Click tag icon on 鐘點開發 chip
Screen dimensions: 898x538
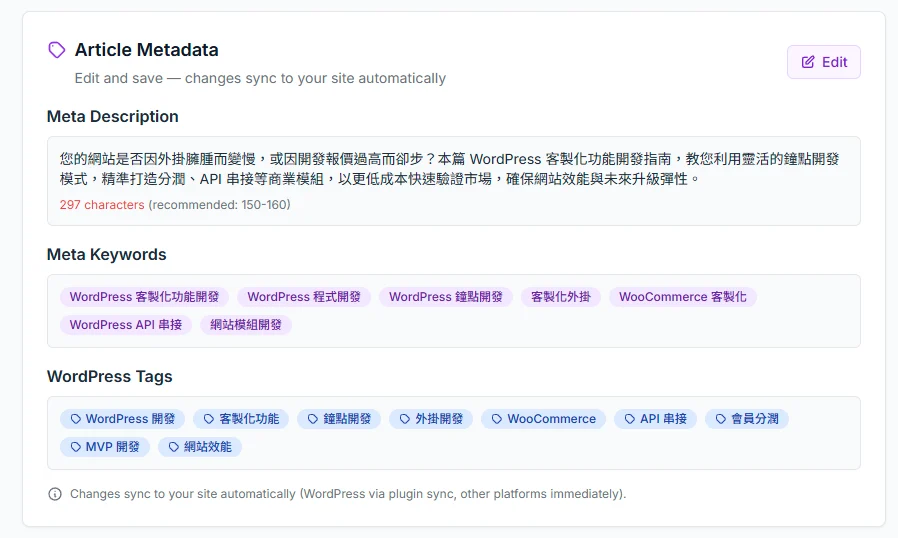pos(313,419)
